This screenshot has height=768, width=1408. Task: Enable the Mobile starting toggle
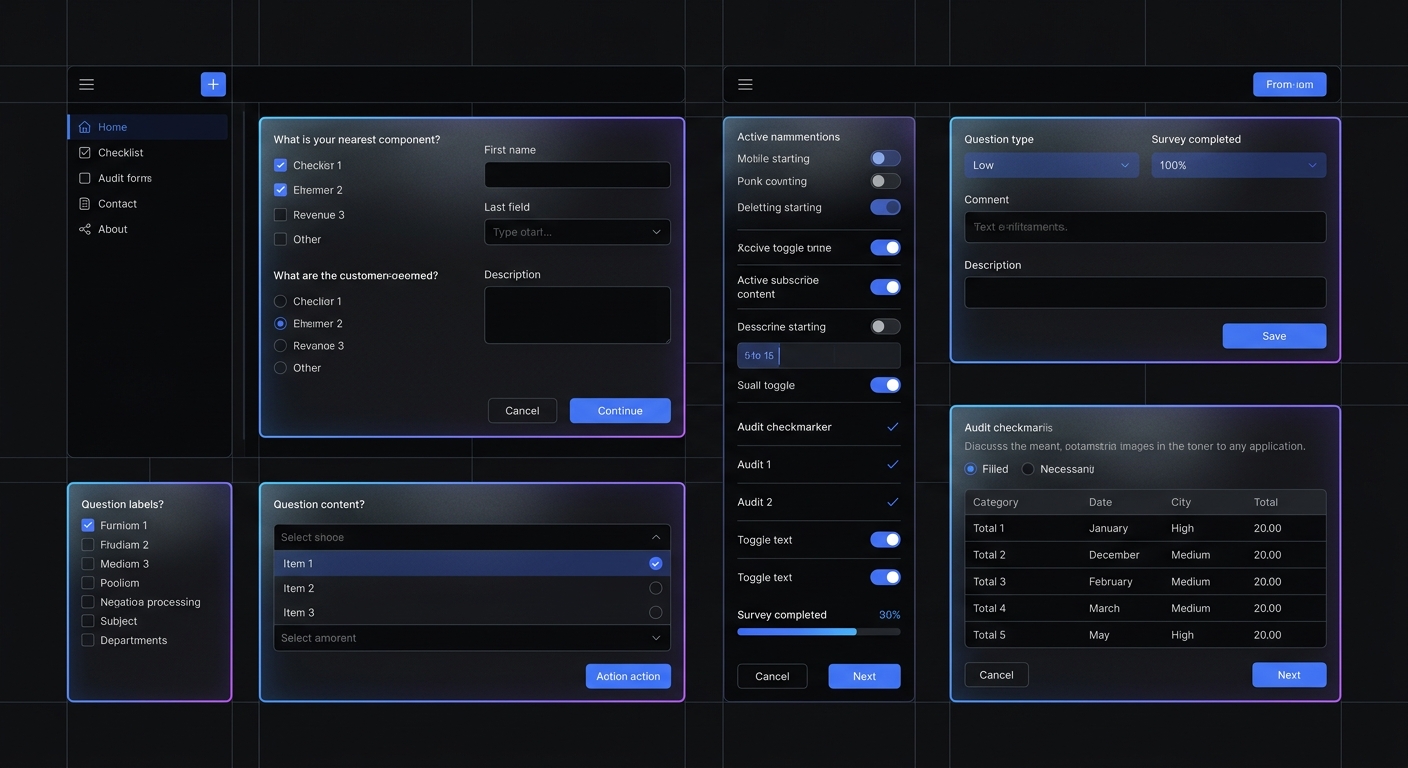pos(885,158)
